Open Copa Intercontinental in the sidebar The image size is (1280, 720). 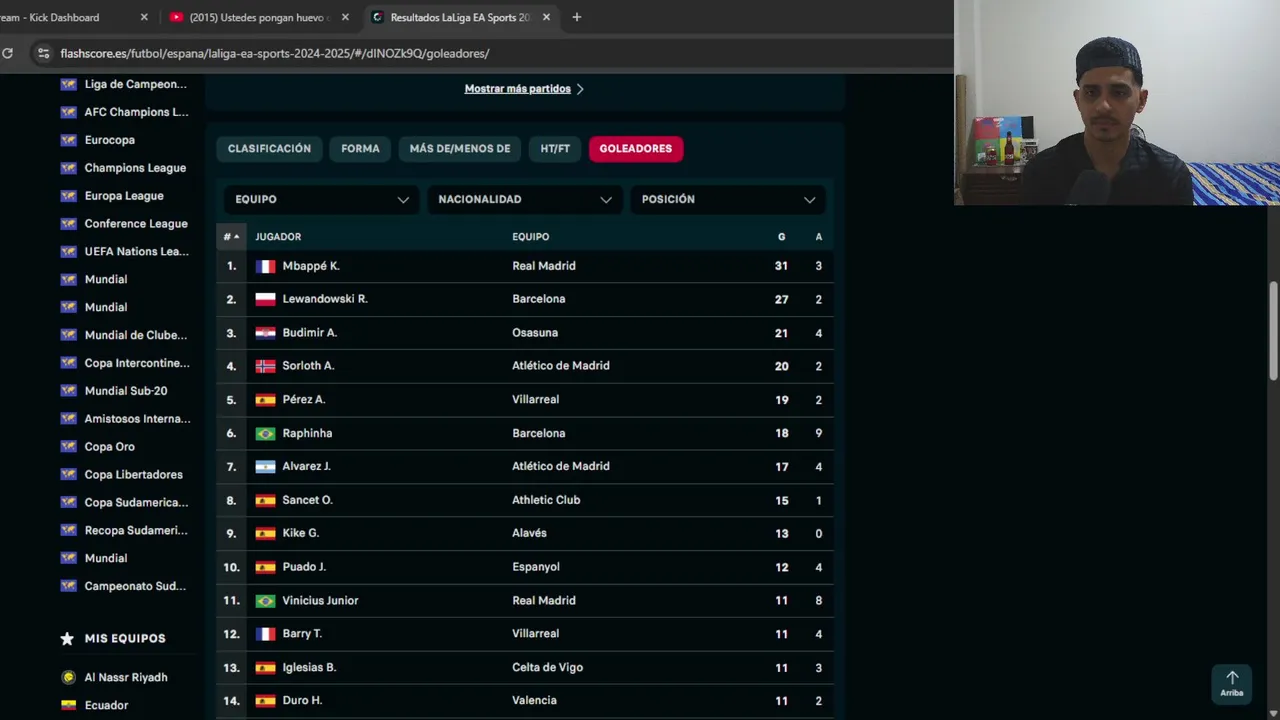137,363
